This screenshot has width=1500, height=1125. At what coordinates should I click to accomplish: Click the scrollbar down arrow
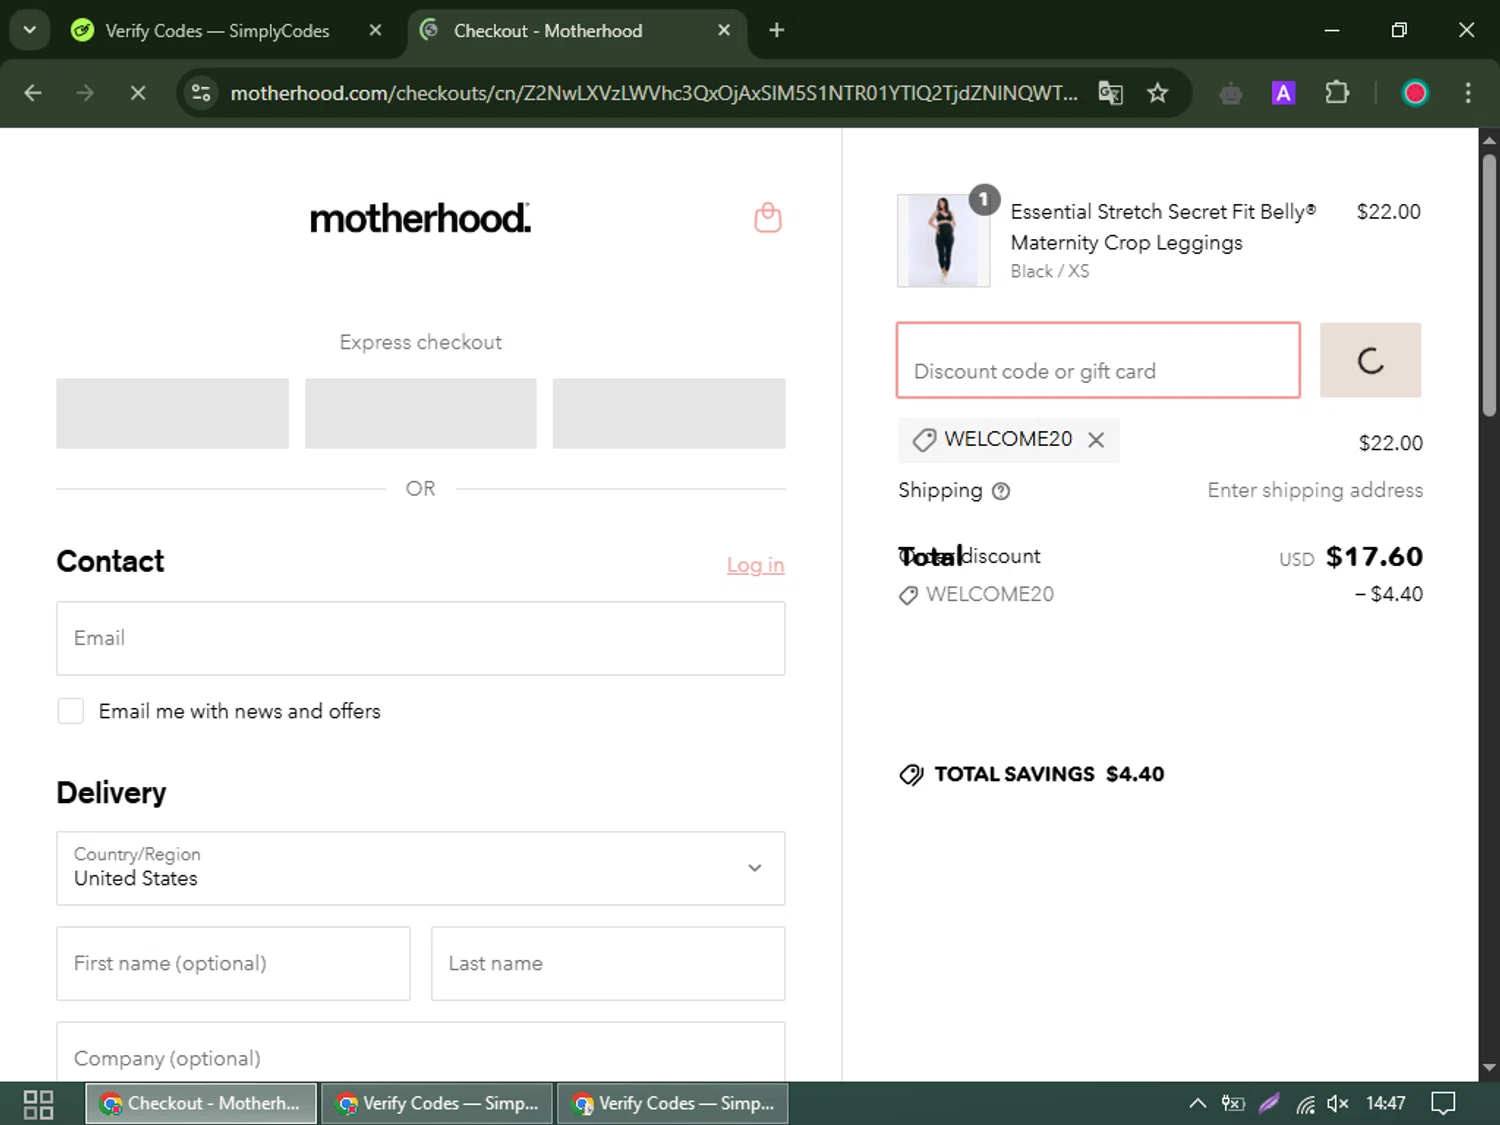1489,1068
